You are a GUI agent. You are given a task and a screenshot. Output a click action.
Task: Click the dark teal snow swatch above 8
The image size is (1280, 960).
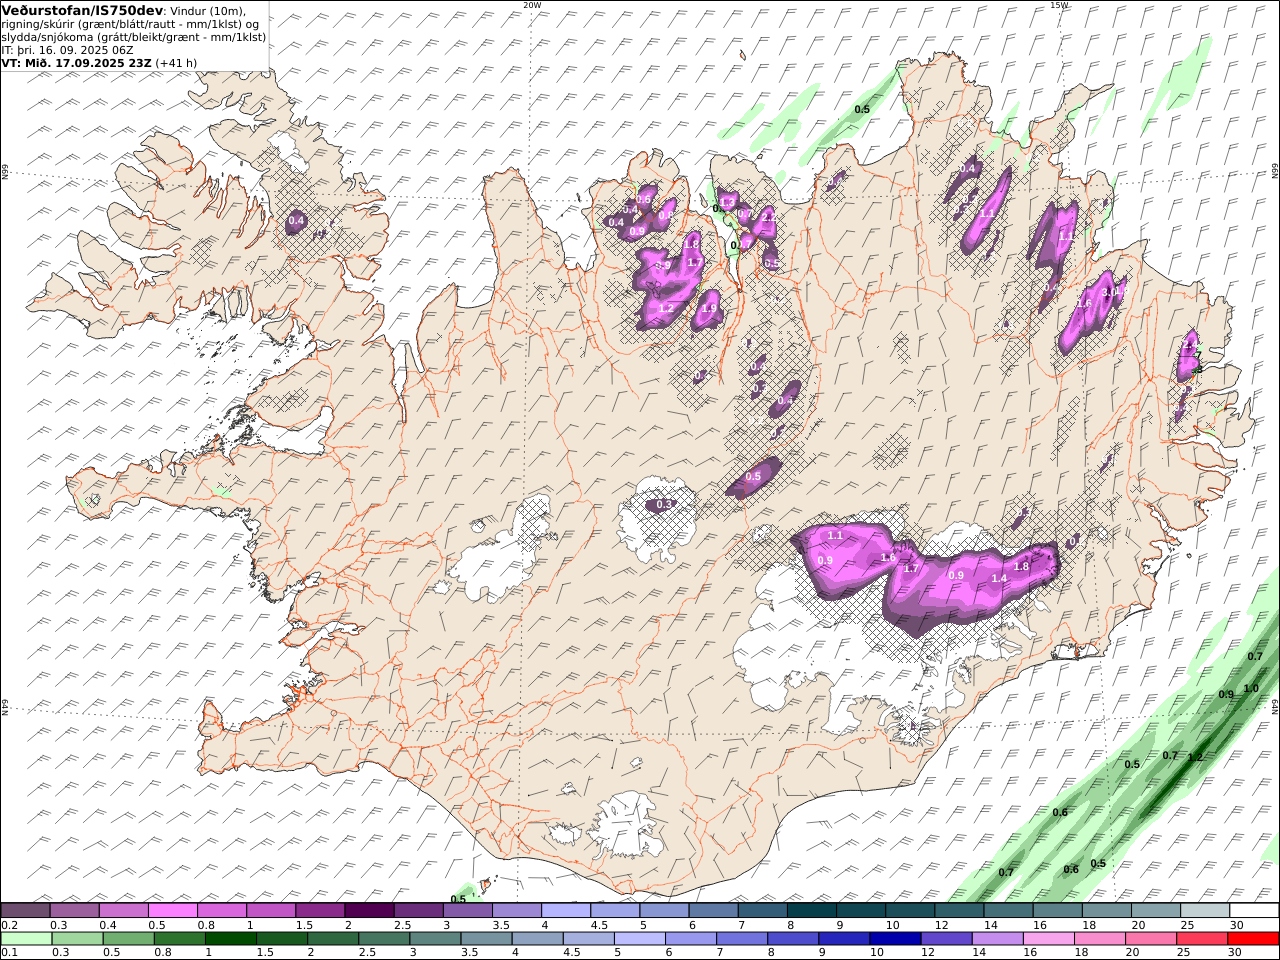coord(811,911)
